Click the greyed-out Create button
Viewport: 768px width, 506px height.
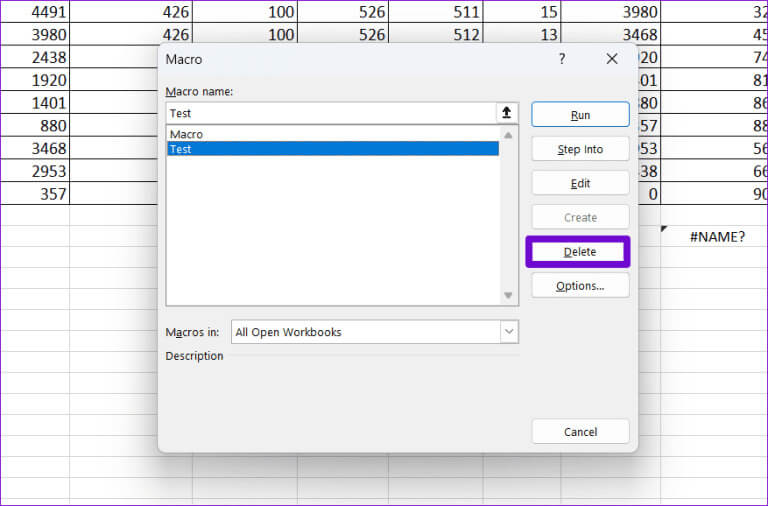pyautogui.click(x=580, y=217)
